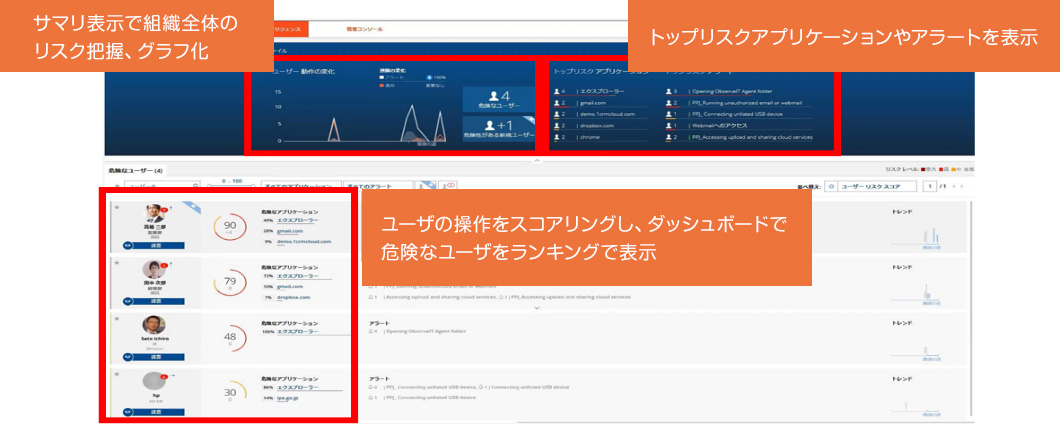Click the 危険なユーザー count tile showing 4
This screenshot has width=1060, height=424.
pyautogui.click(x=497, y=97)
